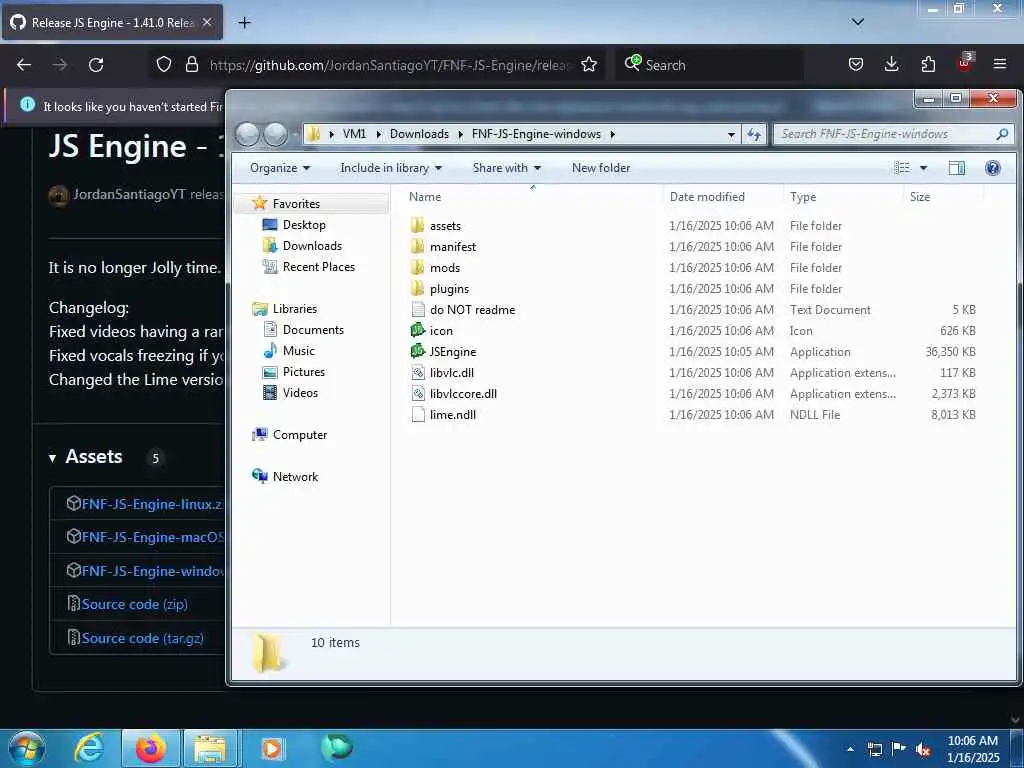Screen dimensions: 1024x768
Task: List all Firefox tabs with the chevron
Action: click(x=857, y=22)
